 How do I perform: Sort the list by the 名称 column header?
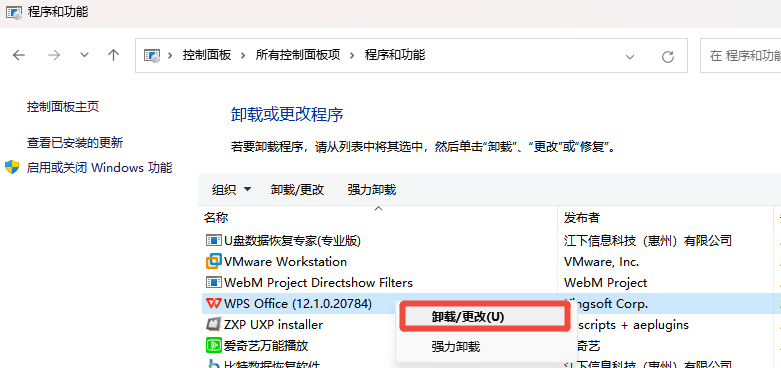pyautogui.click(x=378, y=218)
